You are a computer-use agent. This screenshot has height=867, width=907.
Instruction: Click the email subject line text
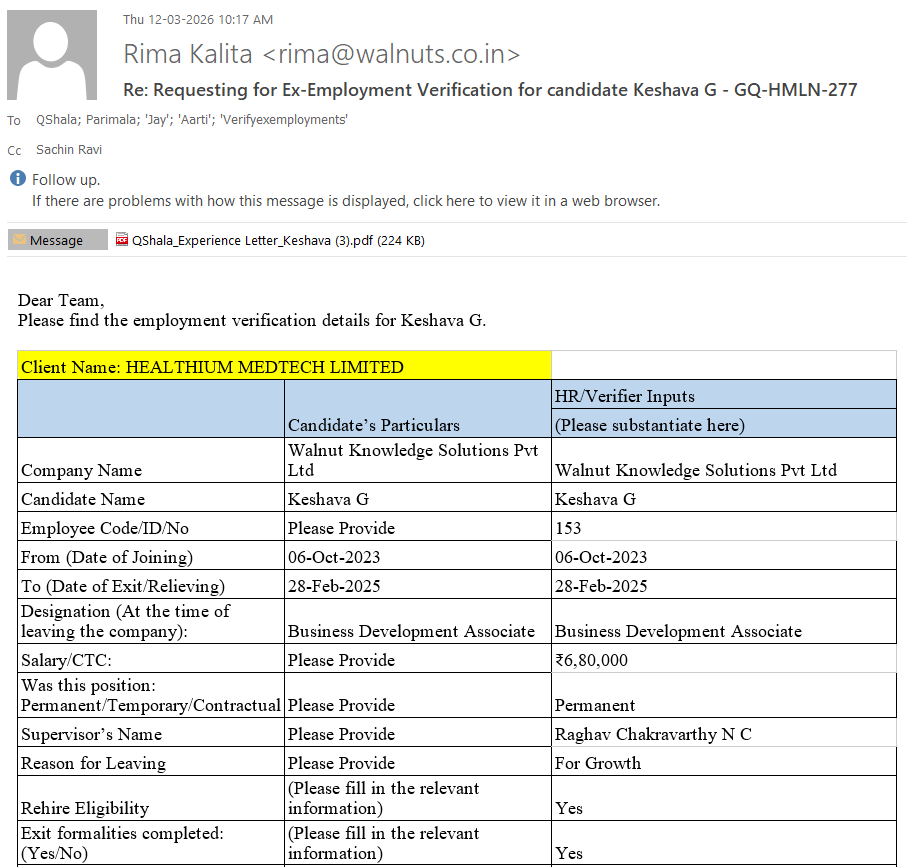tap(490, 90)
